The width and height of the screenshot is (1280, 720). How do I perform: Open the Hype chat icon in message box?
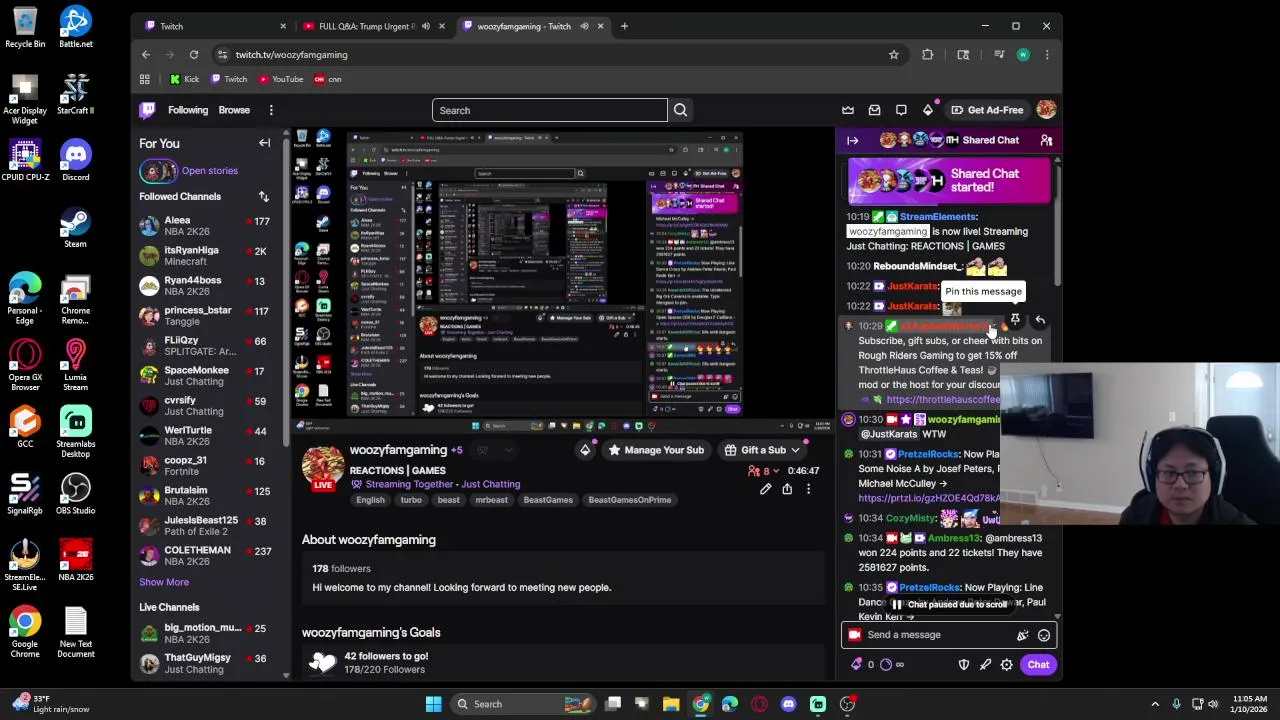pos(1022,635)
